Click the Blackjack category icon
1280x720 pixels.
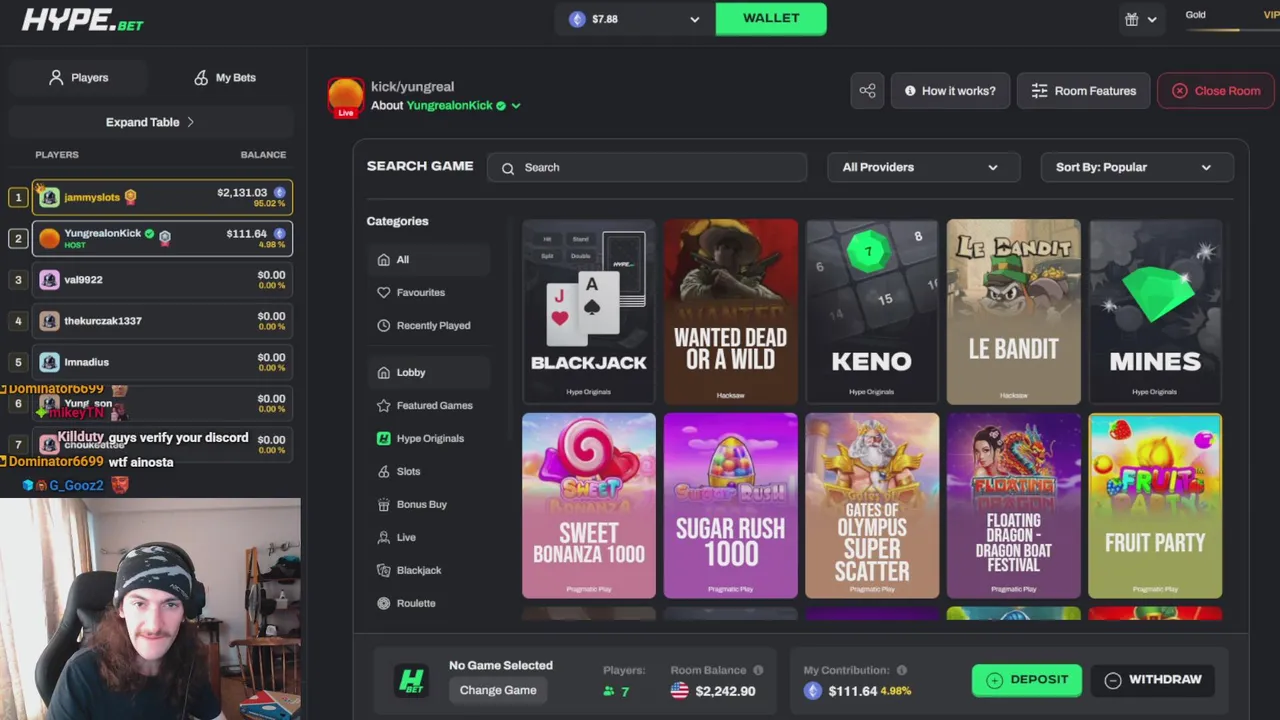(x=383, y=571)
